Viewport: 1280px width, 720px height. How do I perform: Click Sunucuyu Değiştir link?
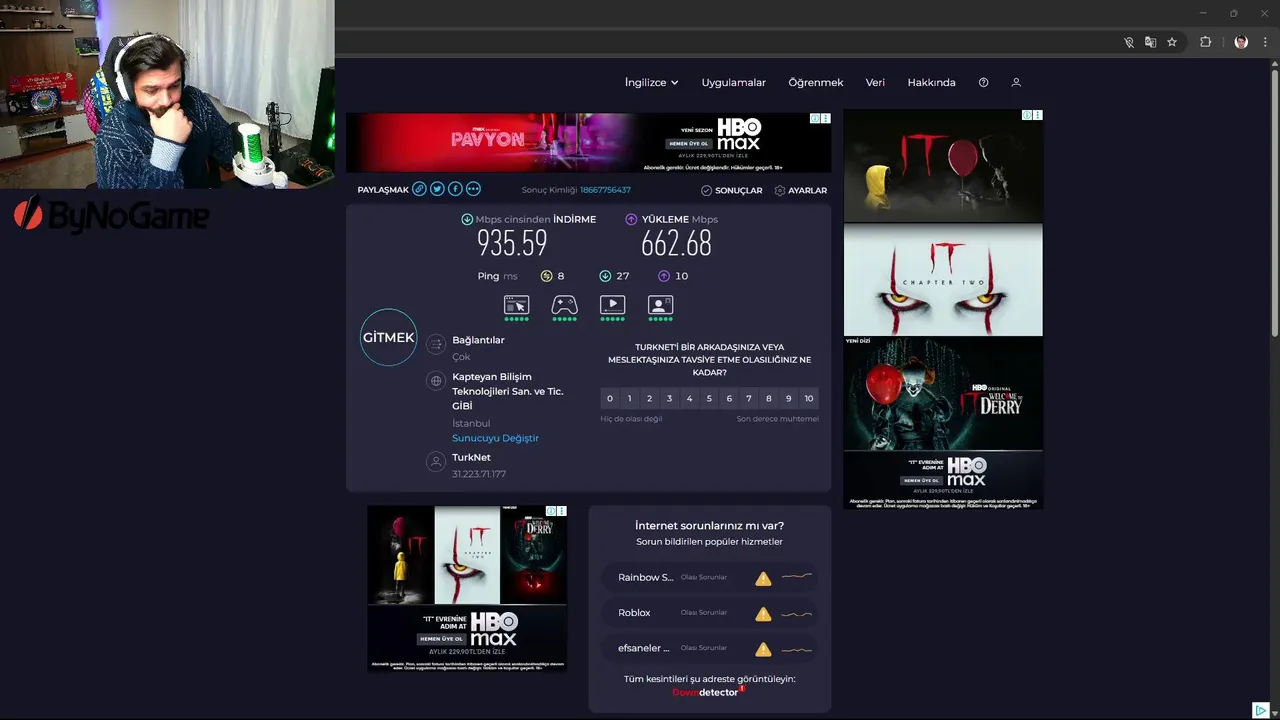(x=495, y=438)
